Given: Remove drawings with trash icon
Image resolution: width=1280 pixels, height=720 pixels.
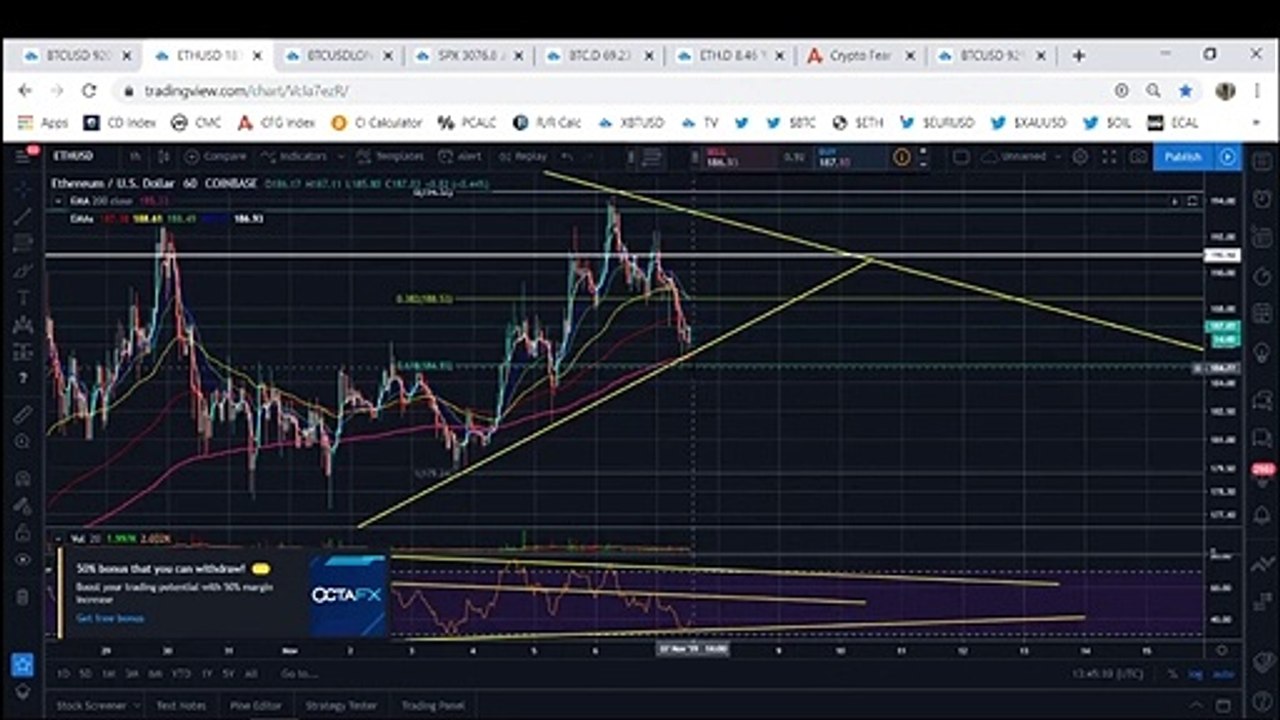Looking at the screenshot, I should pos(23,597).
